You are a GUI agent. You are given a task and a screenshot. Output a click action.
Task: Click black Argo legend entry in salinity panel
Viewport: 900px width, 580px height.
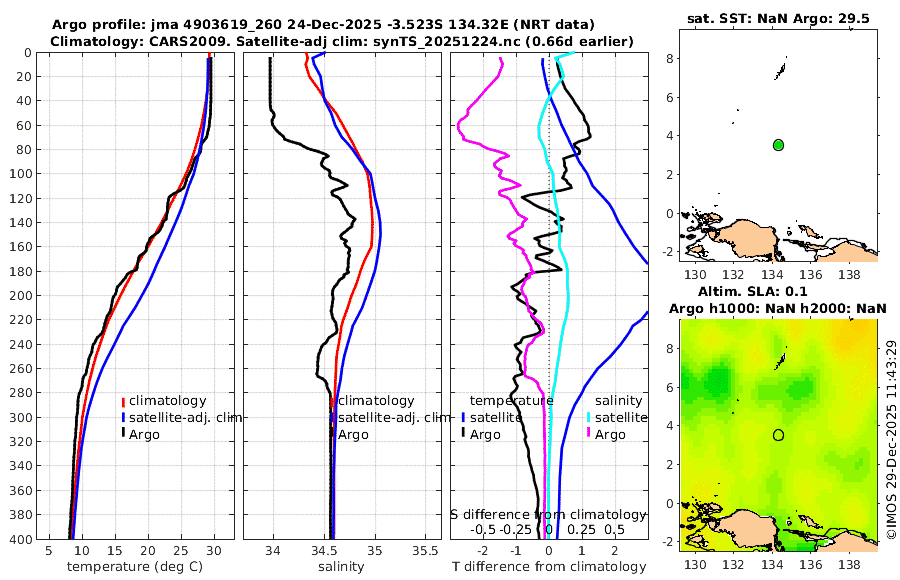(350, 435)
